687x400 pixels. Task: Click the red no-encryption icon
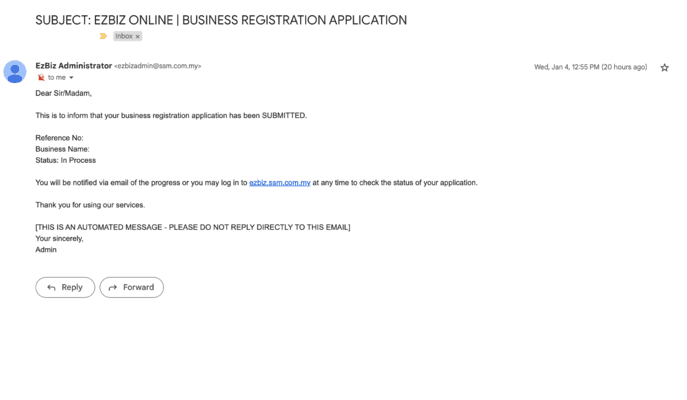pos(40,77)
